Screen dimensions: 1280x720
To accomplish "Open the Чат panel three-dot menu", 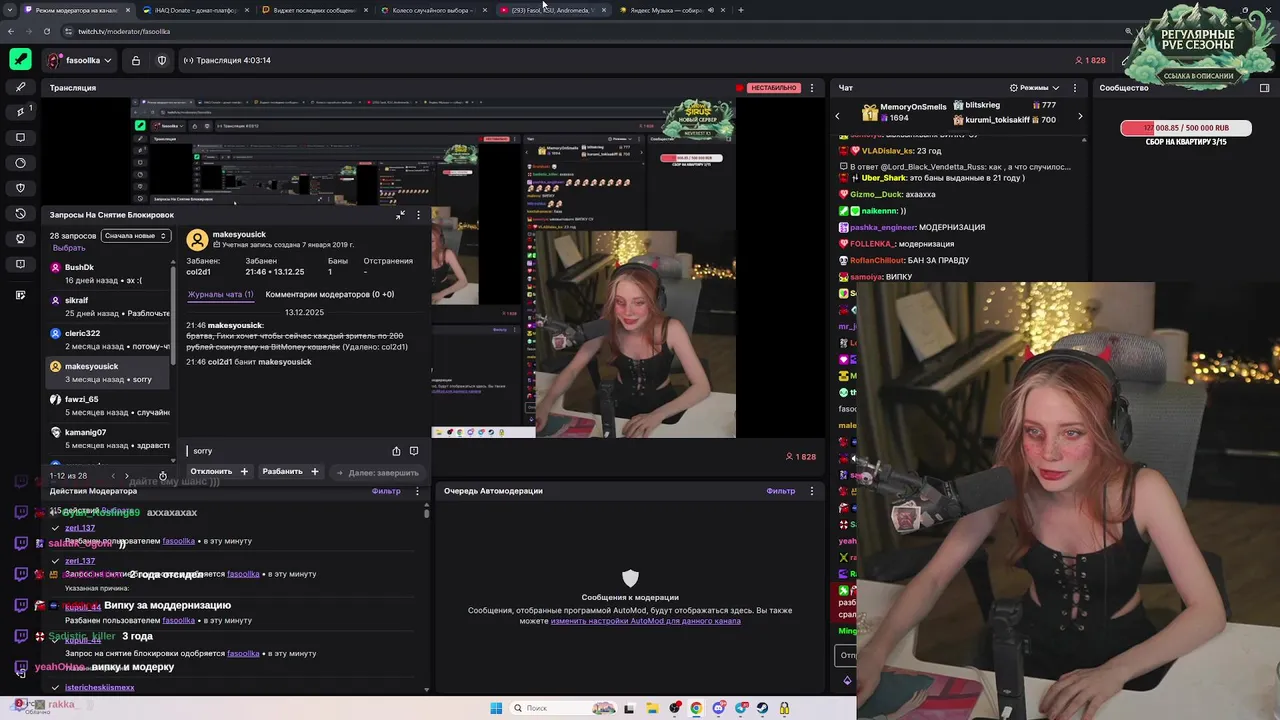I will (x=1074, y=88).
